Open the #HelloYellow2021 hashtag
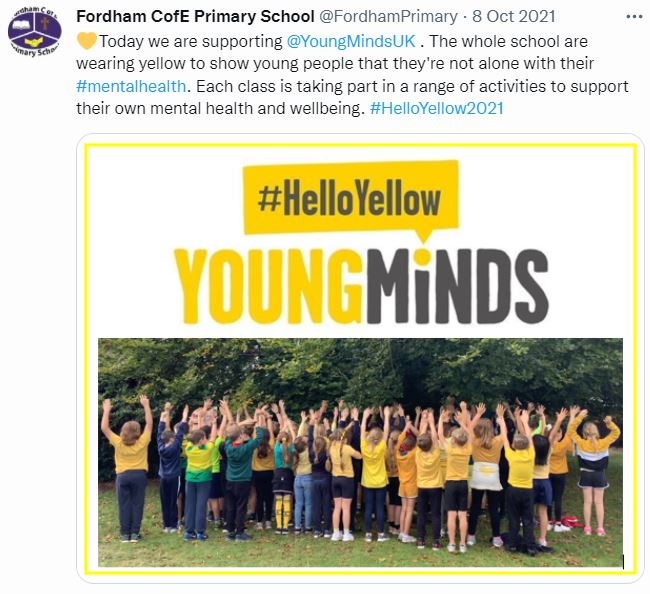This screenshot has height=594, width=650. click(x=437, y=108)
